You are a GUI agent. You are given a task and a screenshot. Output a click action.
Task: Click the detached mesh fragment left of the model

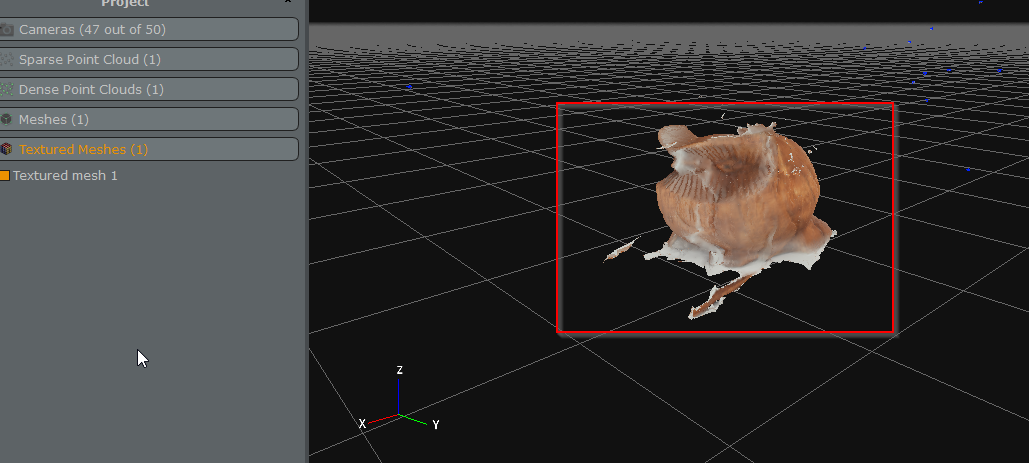[x=620, y=250]
